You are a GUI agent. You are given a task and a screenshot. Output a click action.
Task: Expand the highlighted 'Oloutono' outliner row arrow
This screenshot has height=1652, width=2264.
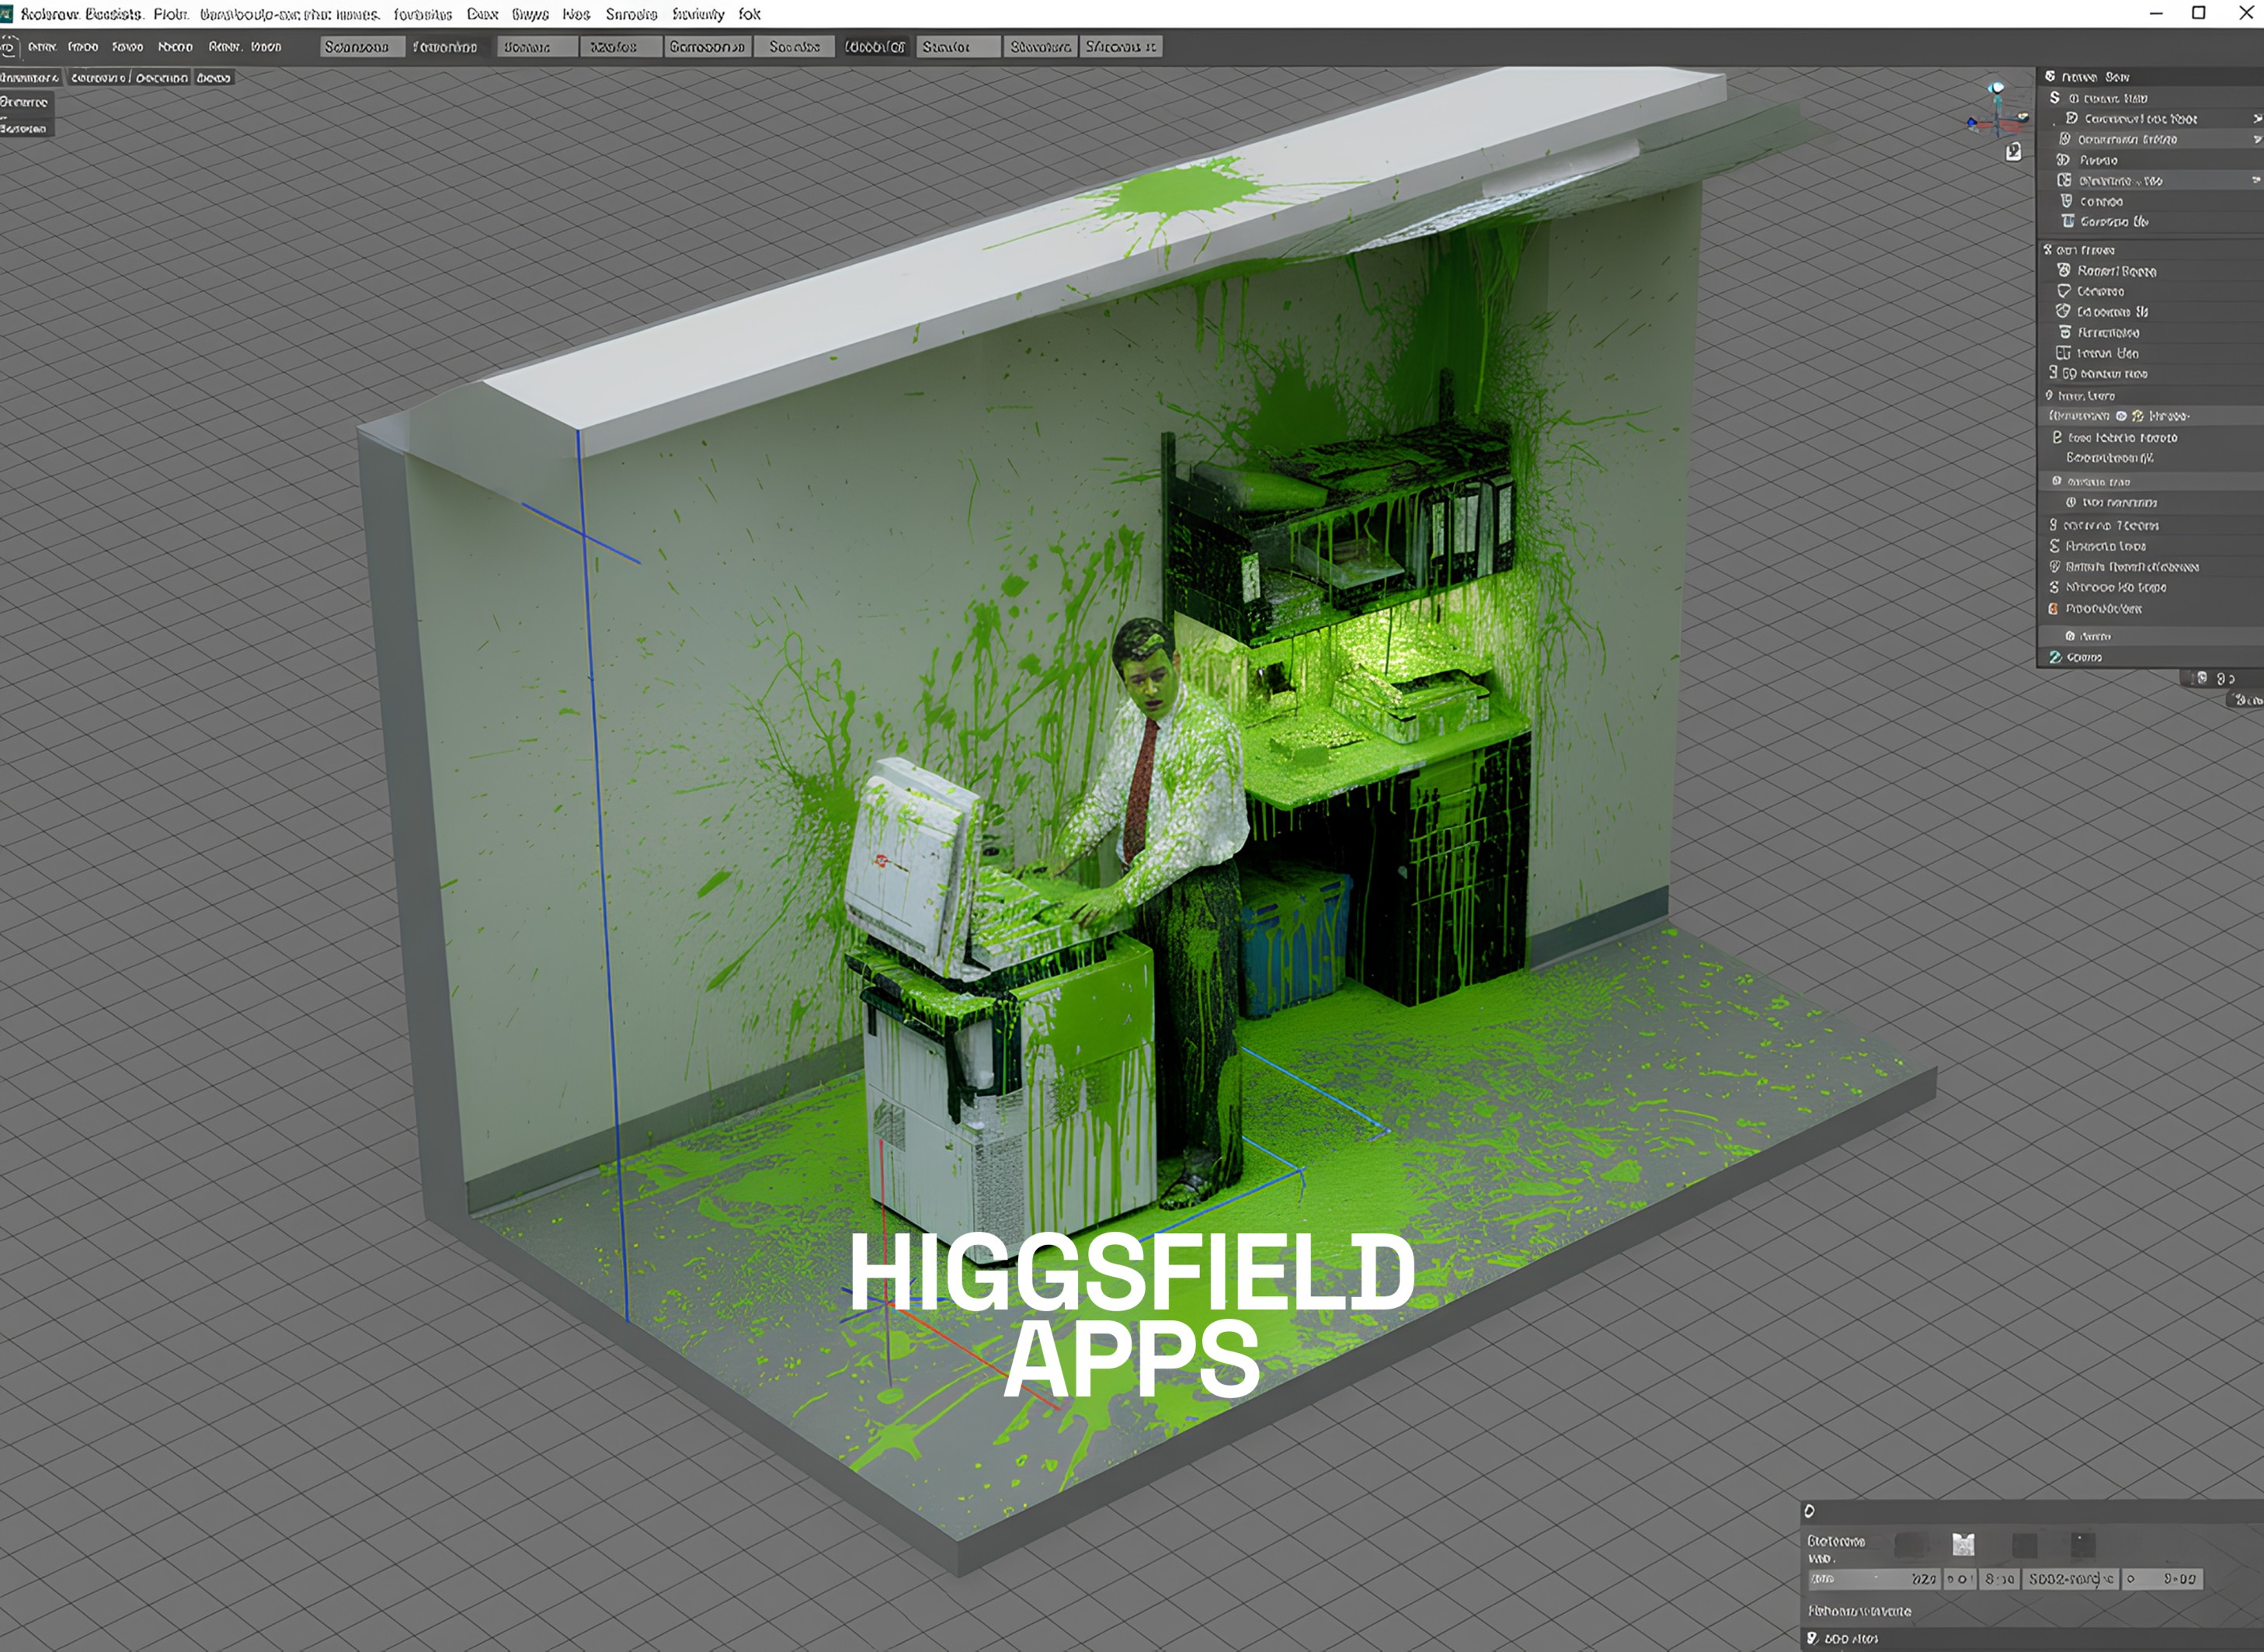[x=2256, y=181]
